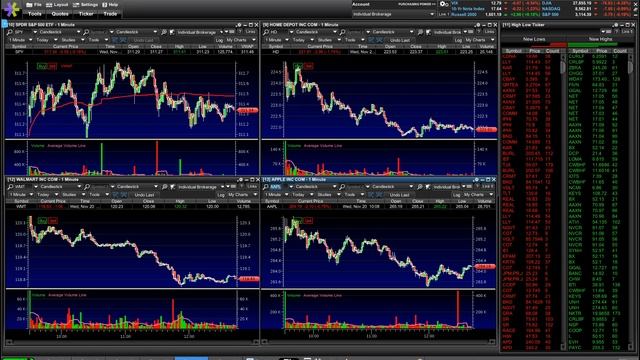The height and width of the screenshot is (360, 640).
Task: Click the question mark icon in High Low Ticker
Action: [x=617, y=31]
